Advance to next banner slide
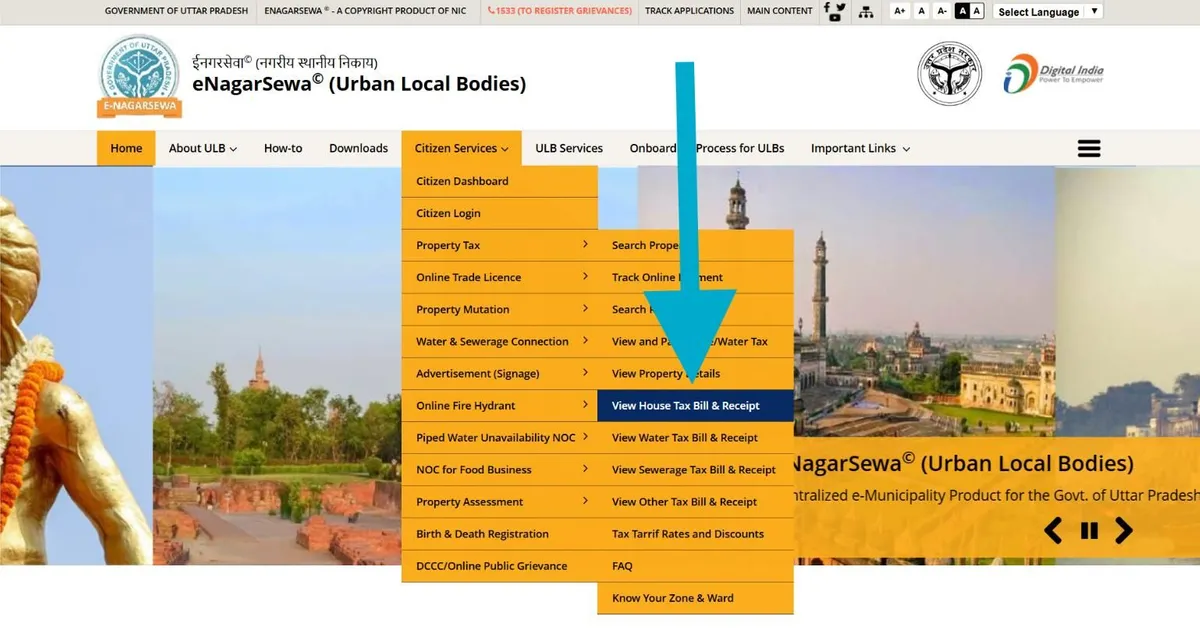The height and width of the screenshot is (628, 1200). 1124,531
